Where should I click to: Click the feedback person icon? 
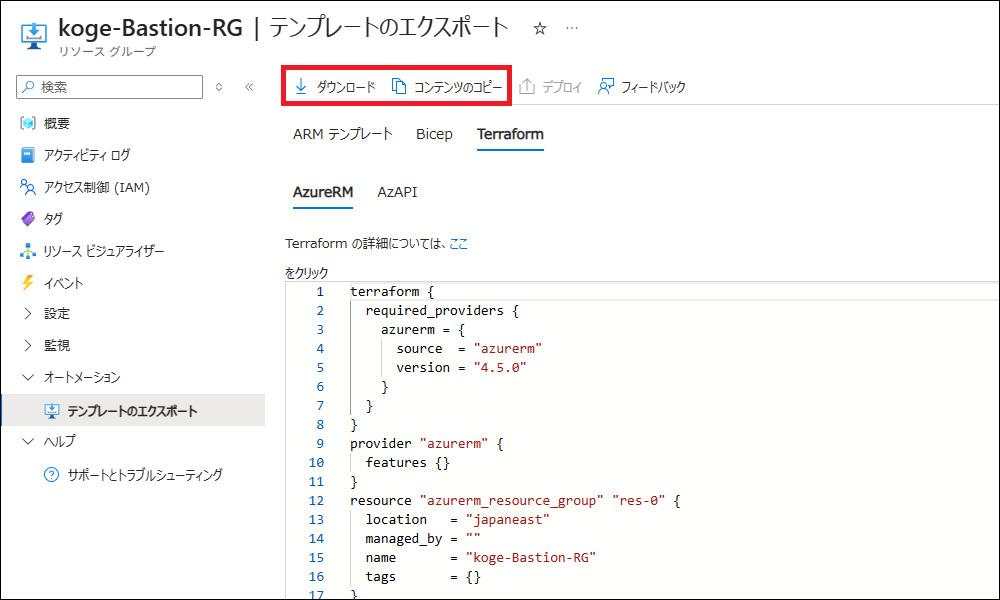tap(605, 86)
